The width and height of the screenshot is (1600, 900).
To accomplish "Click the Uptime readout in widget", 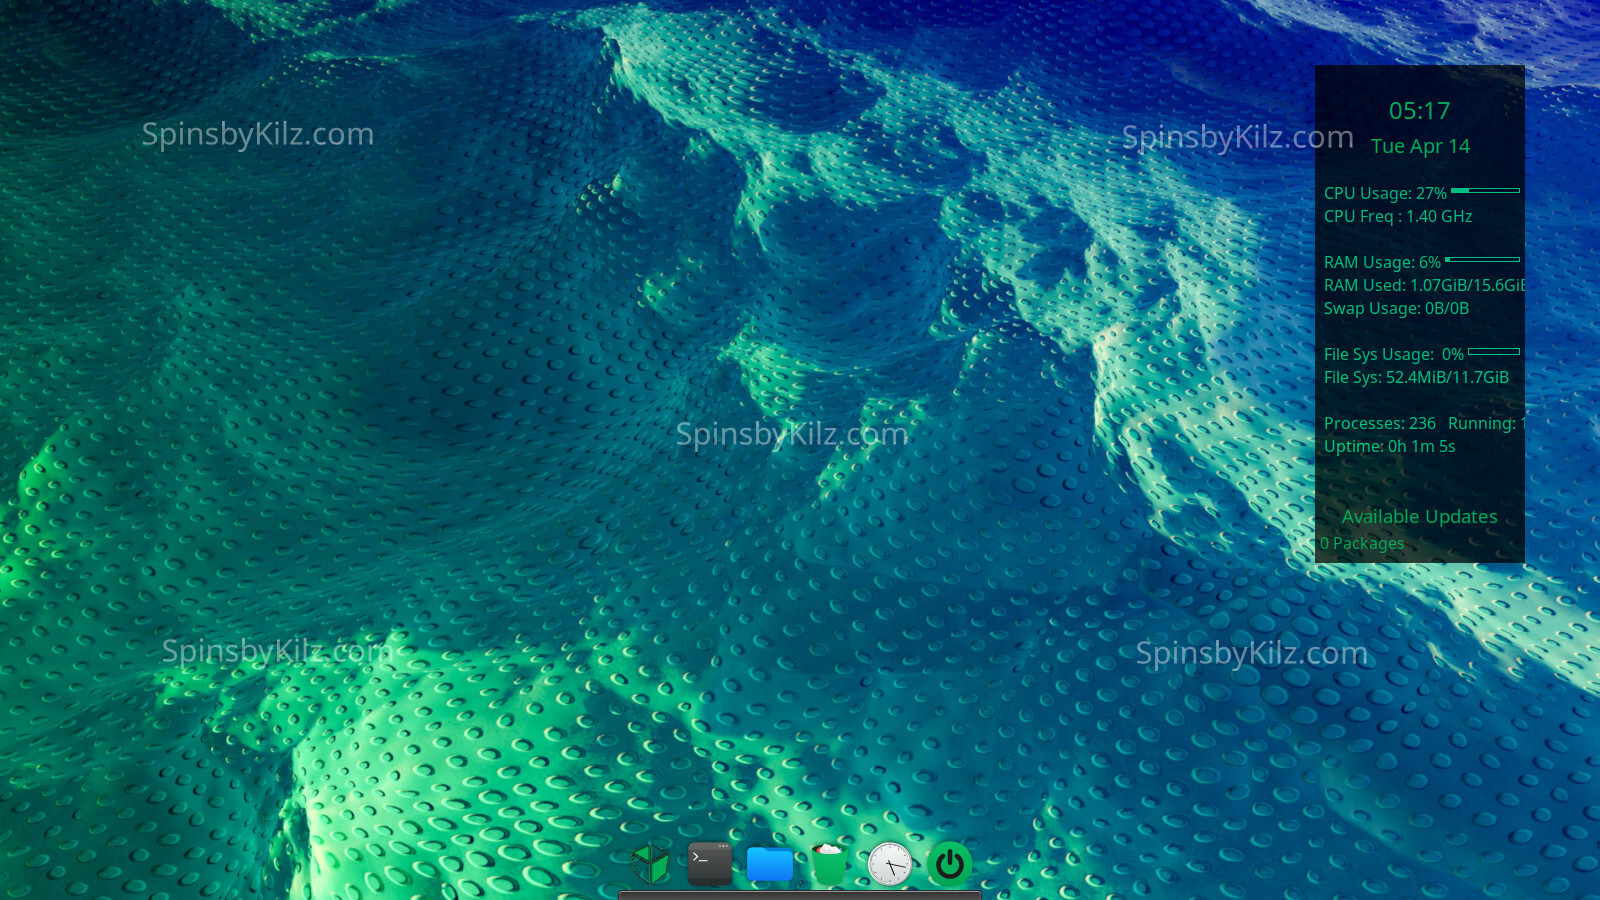I will (x=1389, y=446).
